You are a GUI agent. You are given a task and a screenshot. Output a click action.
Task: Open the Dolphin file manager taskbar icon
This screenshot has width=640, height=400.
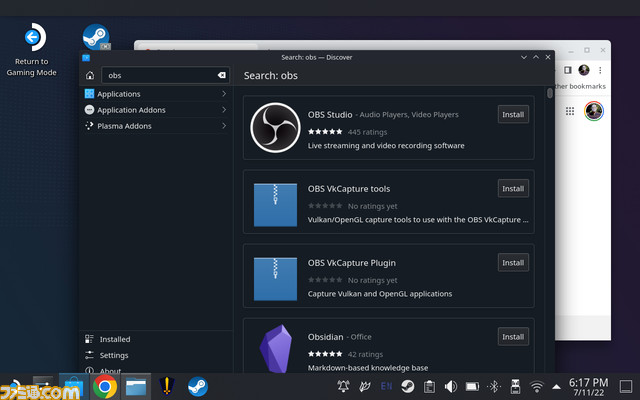(136, 387)
